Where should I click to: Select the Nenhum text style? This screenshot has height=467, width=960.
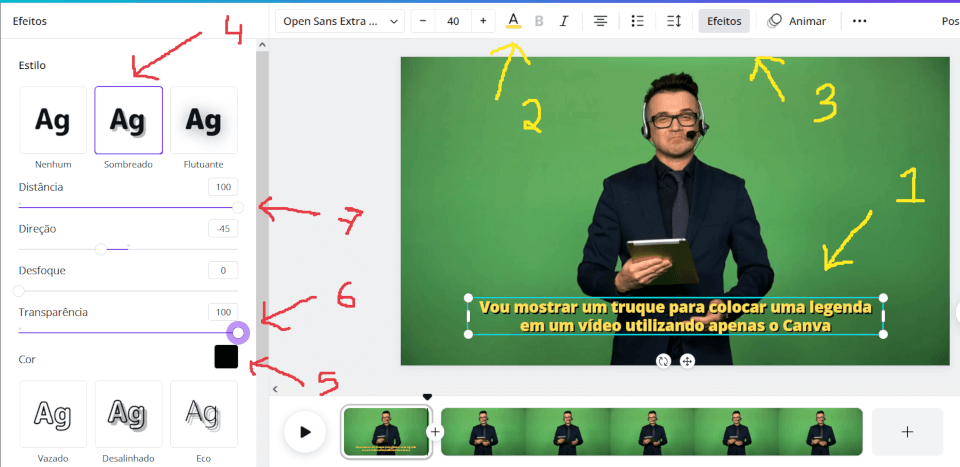click(x=53, y=120)
